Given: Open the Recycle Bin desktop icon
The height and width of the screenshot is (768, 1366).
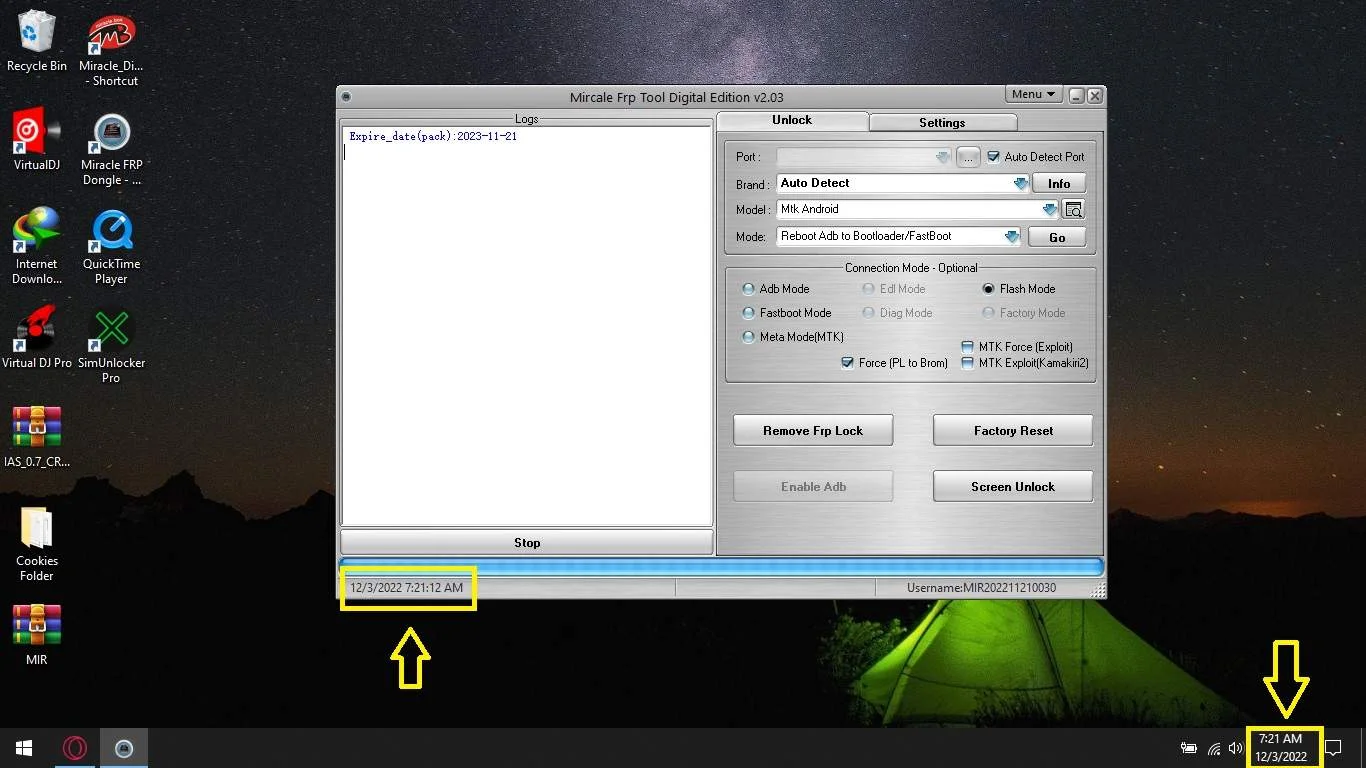Looking at the screenshot, I should tap(37, 41).
